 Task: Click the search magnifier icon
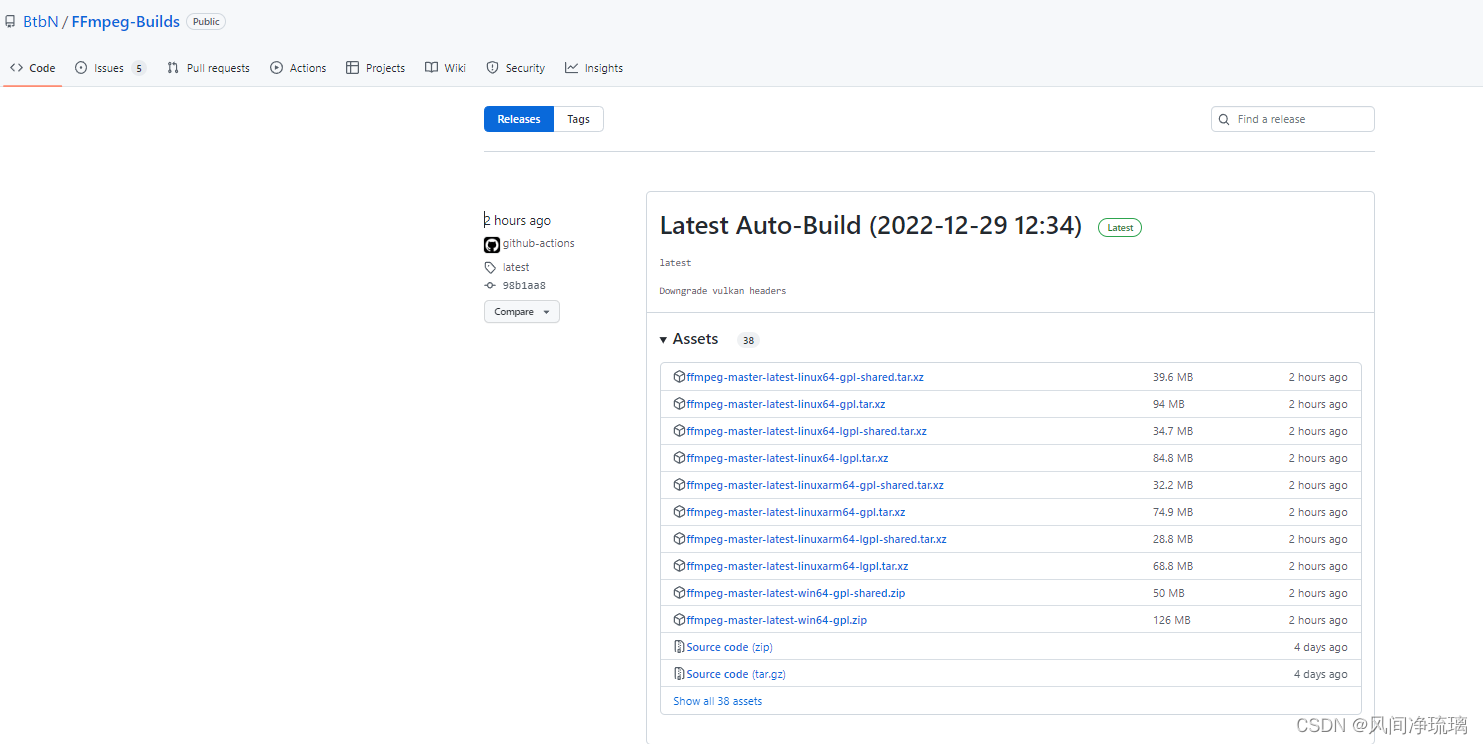pyautogui.click(x=1224, y=119)
